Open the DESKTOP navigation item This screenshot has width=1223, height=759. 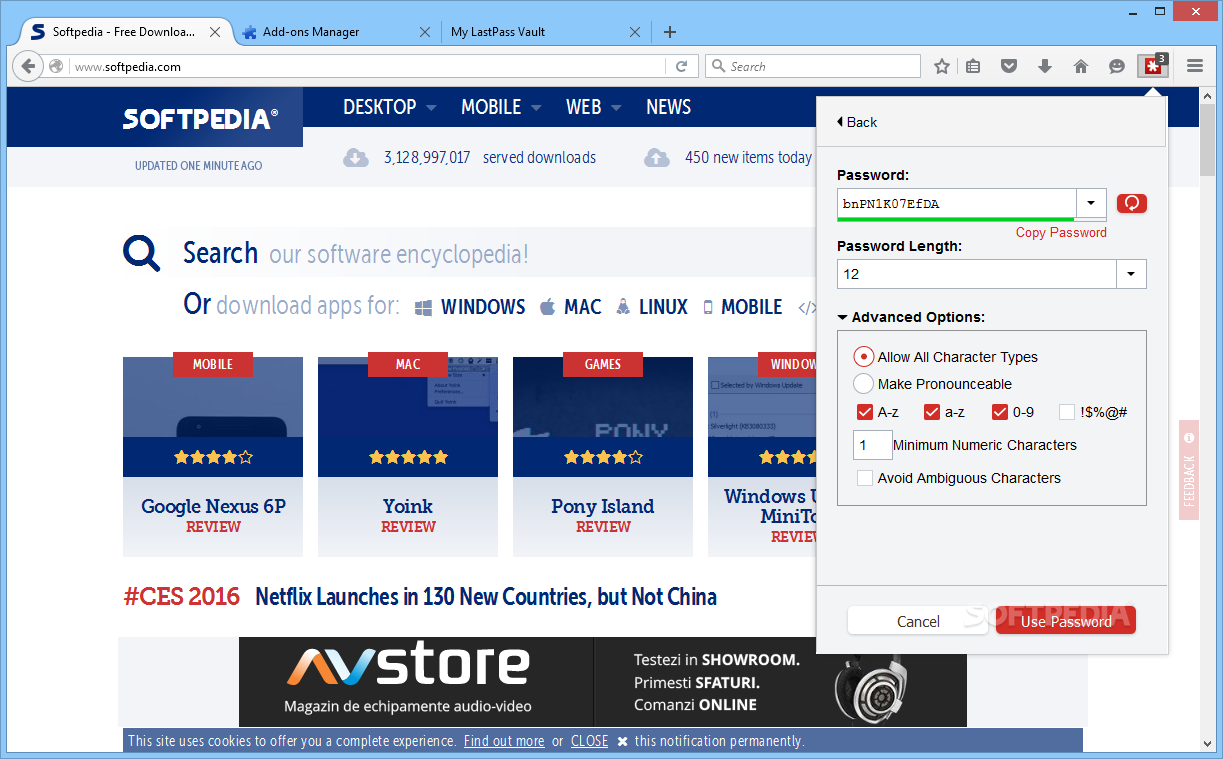point(380,107)
